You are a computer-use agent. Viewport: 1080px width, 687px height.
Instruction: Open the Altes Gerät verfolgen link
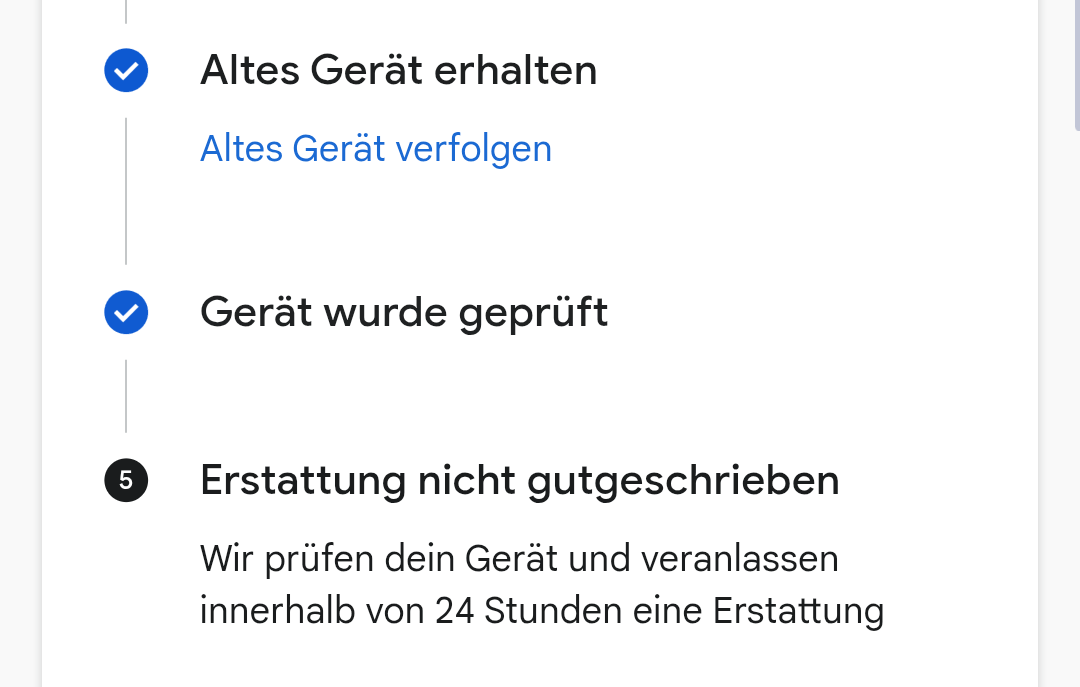pyautogui.click(x=376, y=149)
